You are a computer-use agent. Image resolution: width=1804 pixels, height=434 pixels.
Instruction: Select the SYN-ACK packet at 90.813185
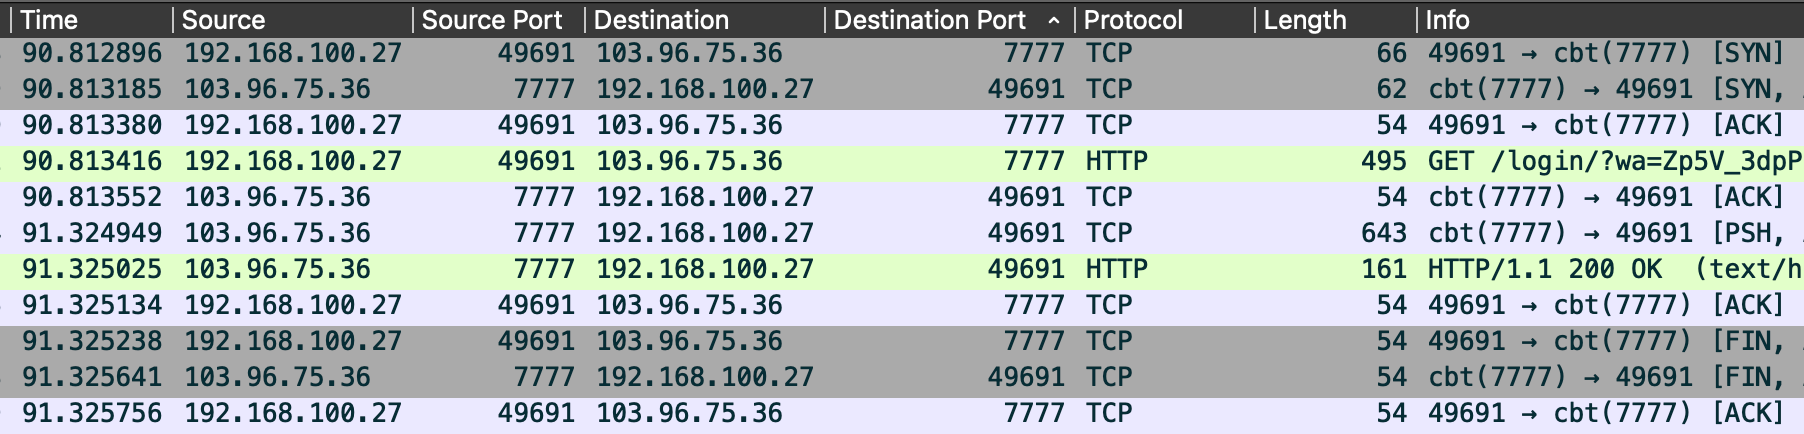[700, 89]
